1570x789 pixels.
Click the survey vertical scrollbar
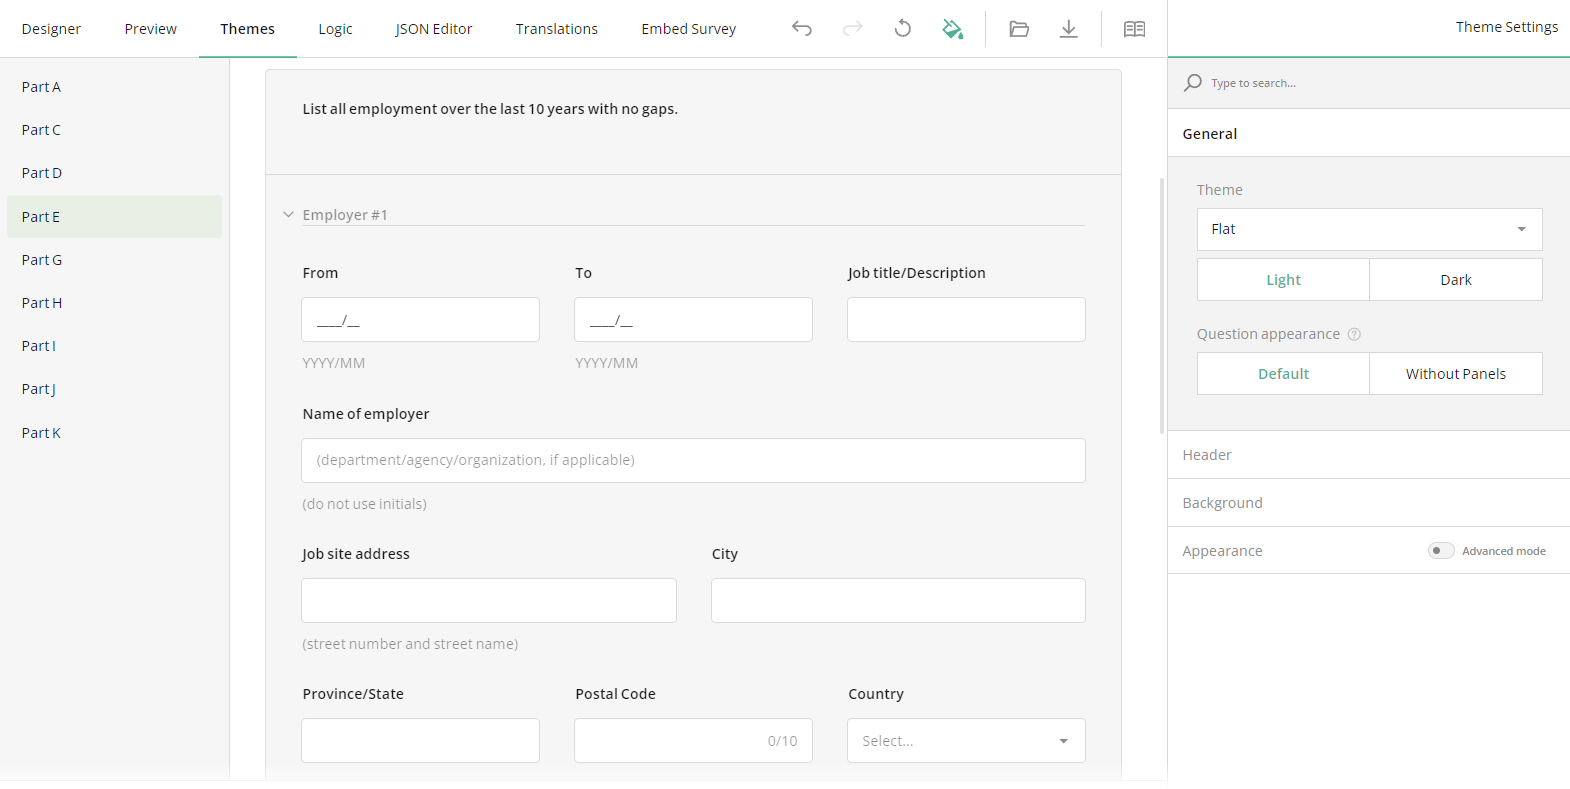1161,306
